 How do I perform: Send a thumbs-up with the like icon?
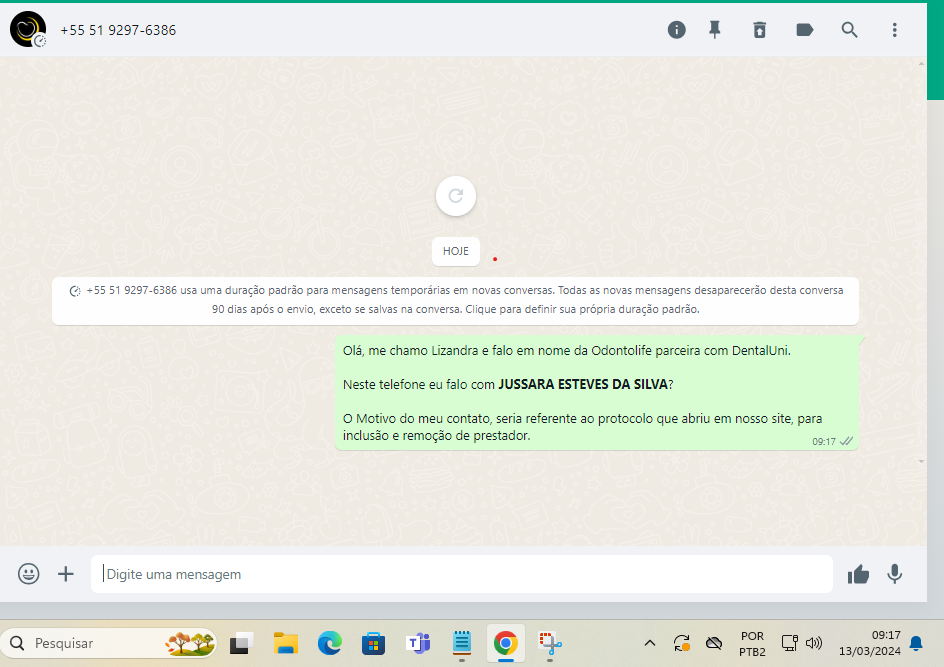858,574
